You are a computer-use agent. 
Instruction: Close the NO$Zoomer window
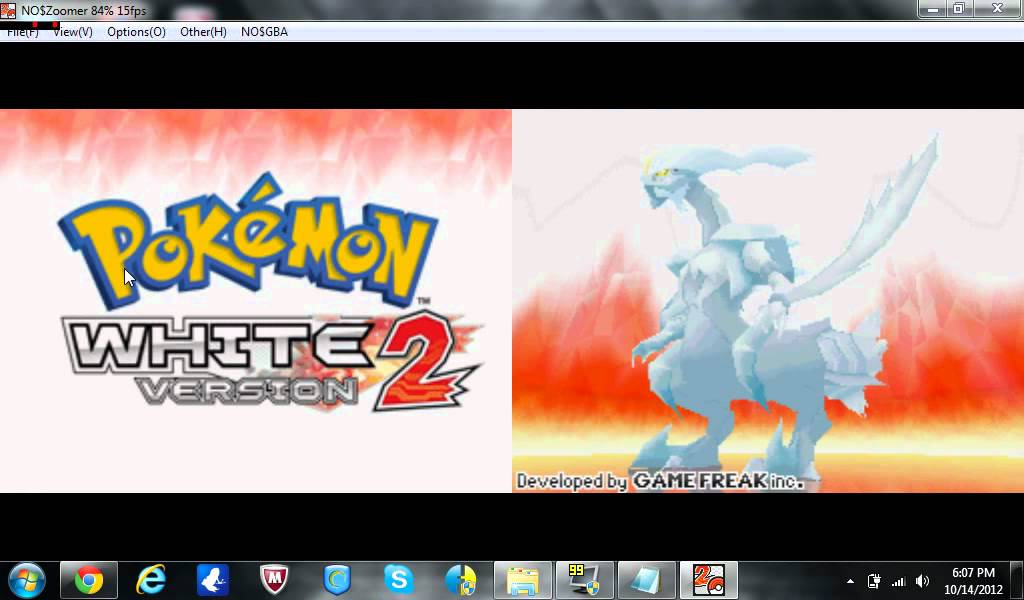[997, 8]
